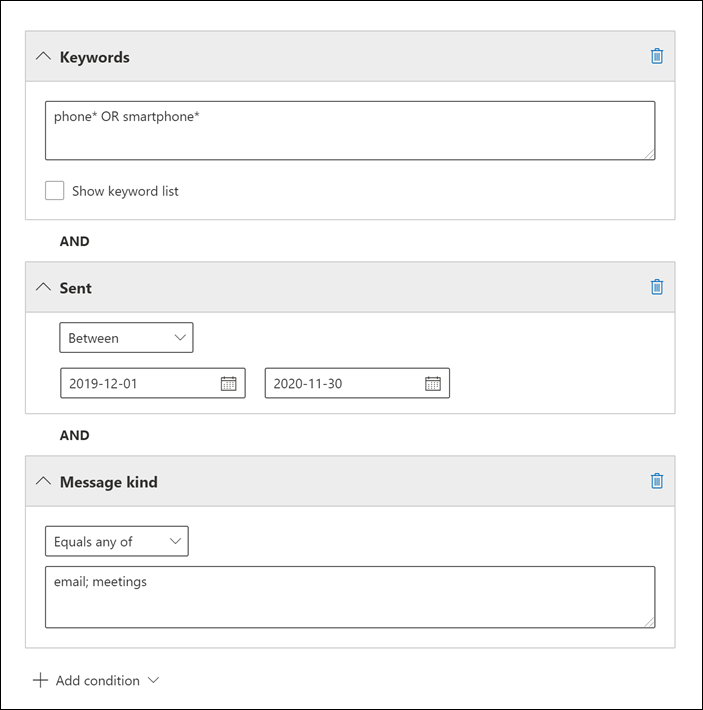Delete the Keywords condition with trash icon
703x710 pixels.
click(656, 56)
